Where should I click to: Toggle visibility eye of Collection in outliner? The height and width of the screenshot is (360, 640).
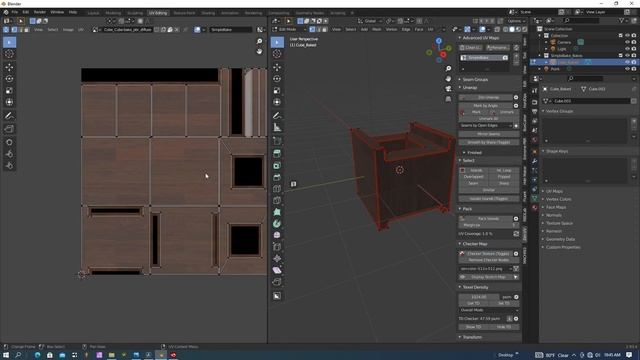click(627, 36)
